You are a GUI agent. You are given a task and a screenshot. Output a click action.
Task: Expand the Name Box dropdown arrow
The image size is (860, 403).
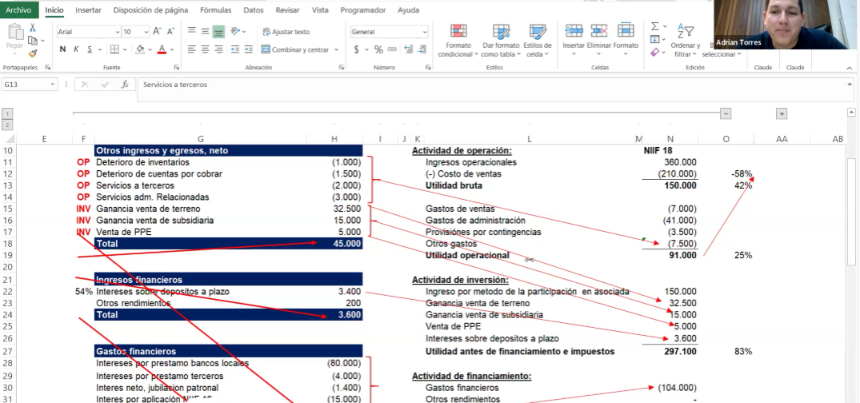pyautogui.click(x=53, y=84)
